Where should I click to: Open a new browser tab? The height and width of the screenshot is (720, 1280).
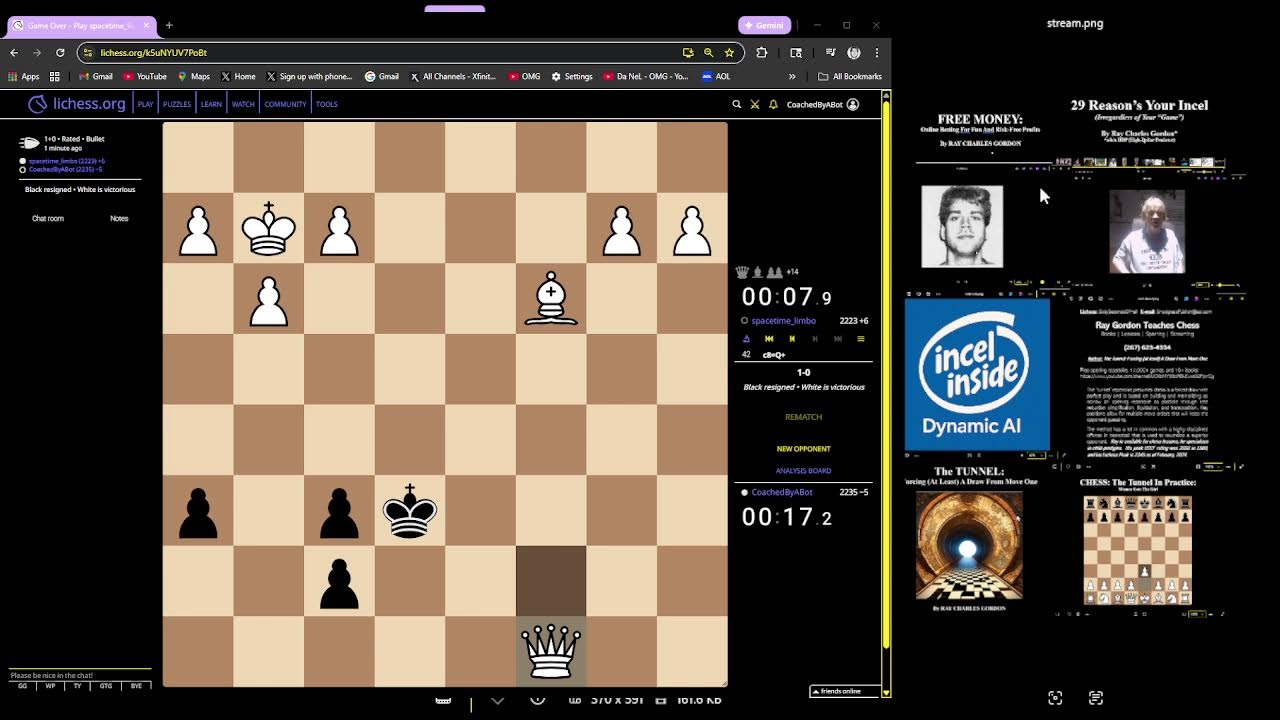click(x=169, y=25)
